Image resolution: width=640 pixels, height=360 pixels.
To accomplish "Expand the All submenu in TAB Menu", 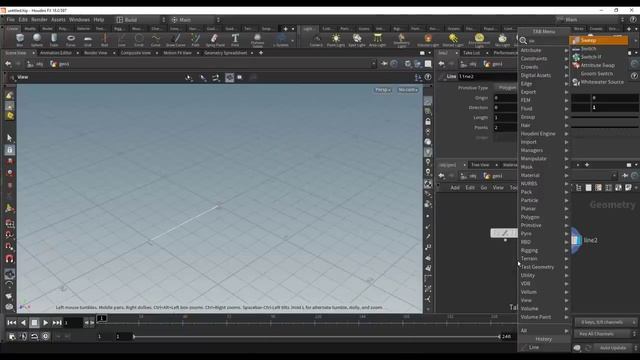I will point(544,331).
